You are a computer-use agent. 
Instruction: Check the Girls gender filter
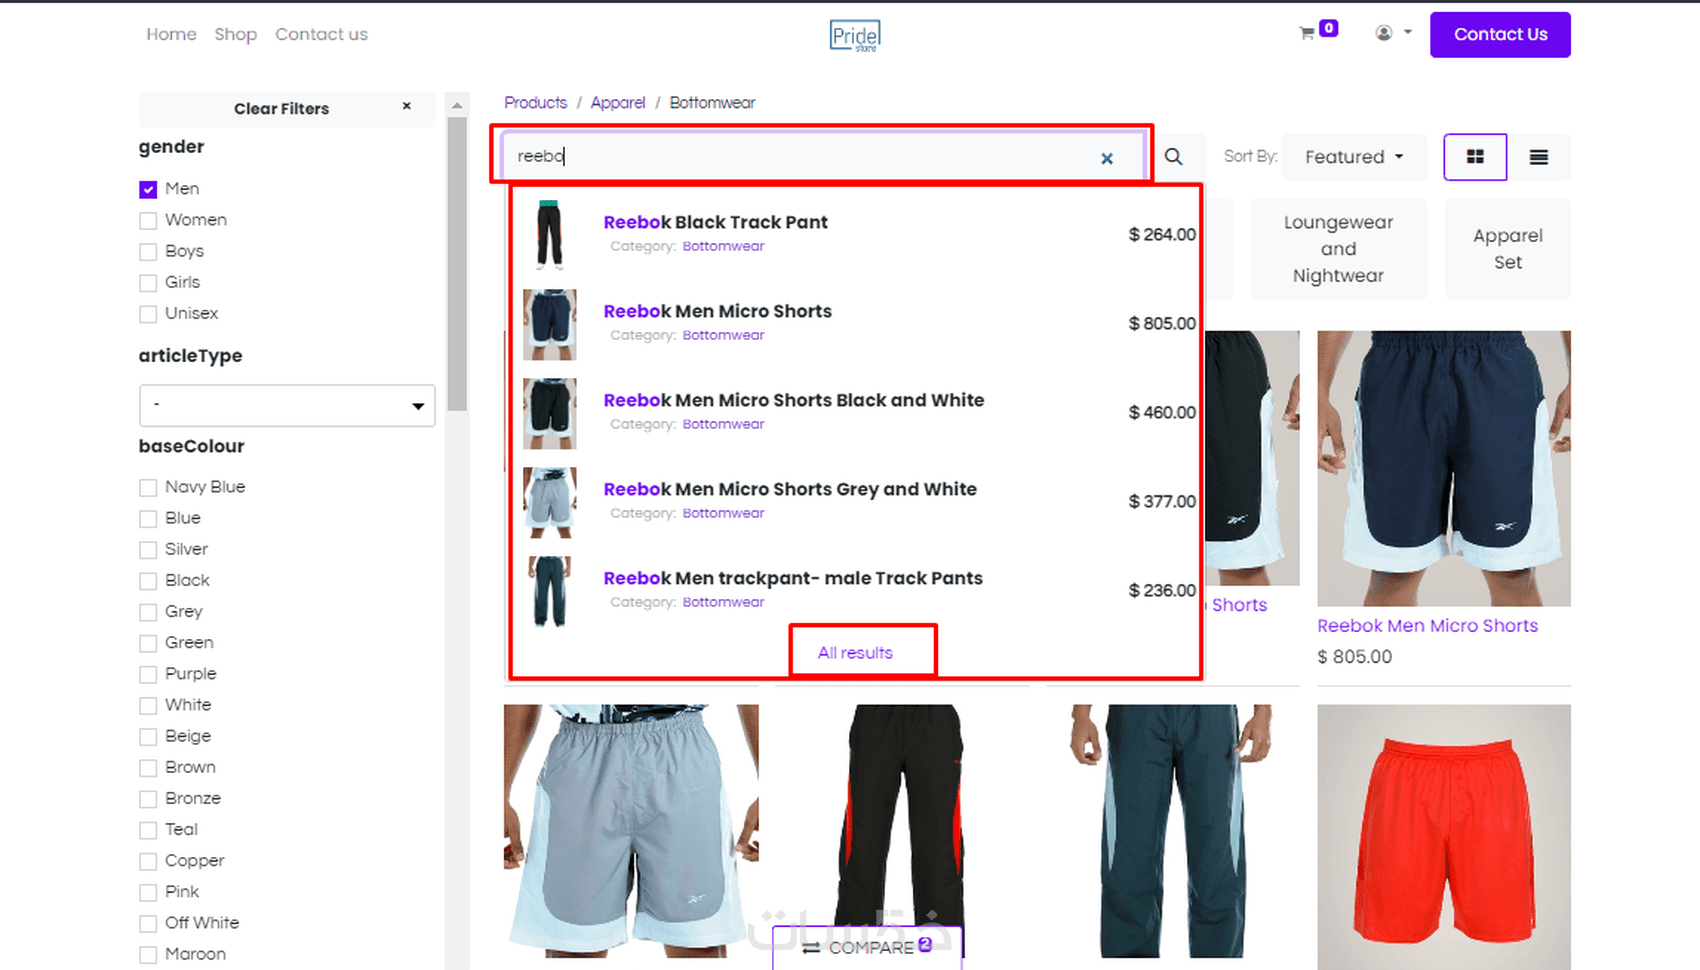click(x=148, y=282)
